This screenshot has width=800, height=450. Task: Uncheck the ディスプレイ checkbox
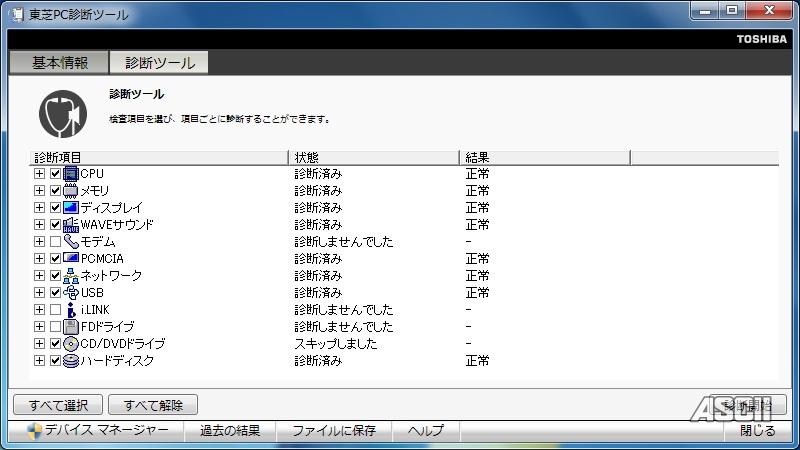click(56, 208)
